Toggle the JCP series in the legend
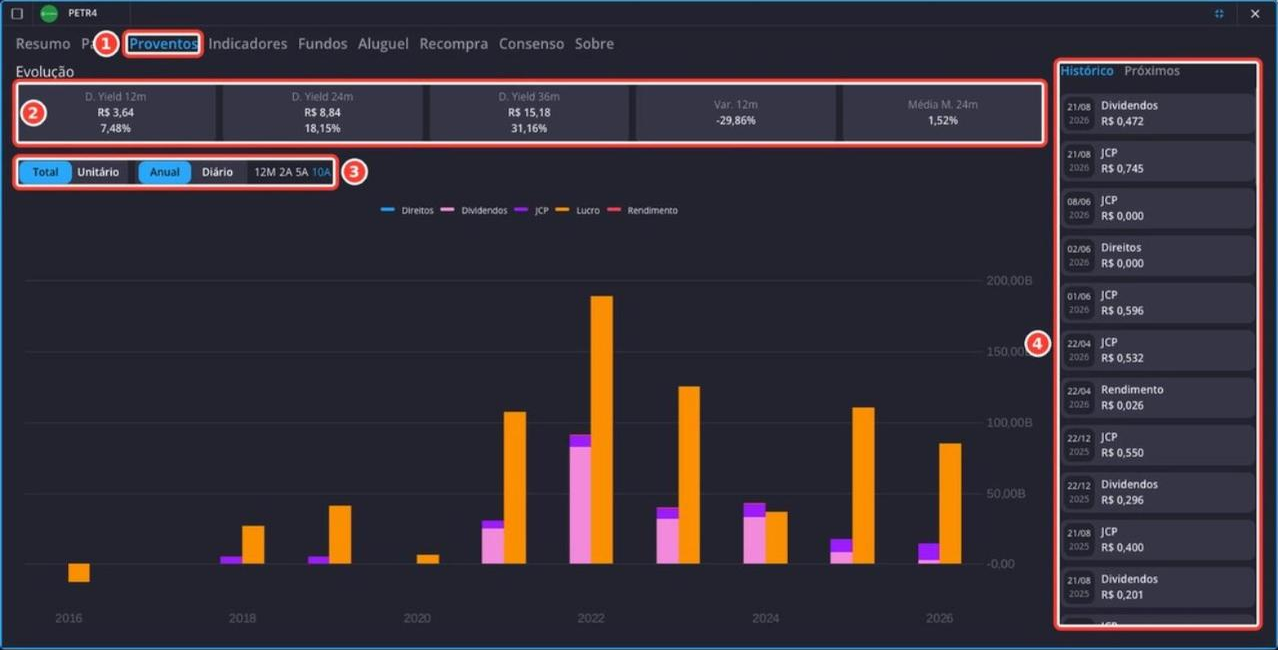 coord(532,211)
